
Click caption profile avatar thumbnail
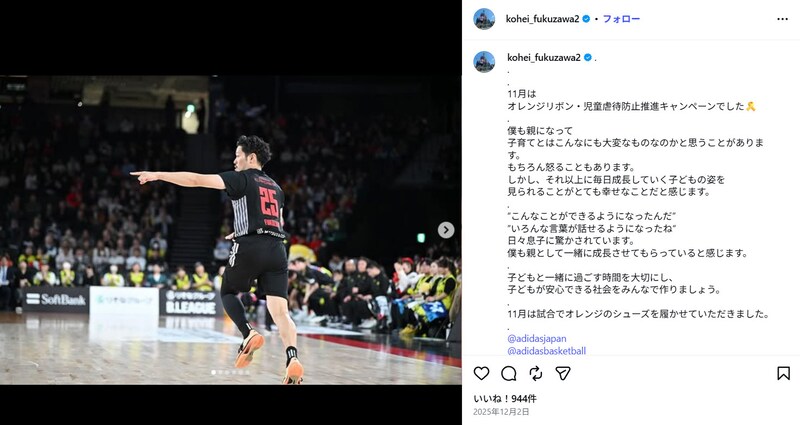[484, 62]
